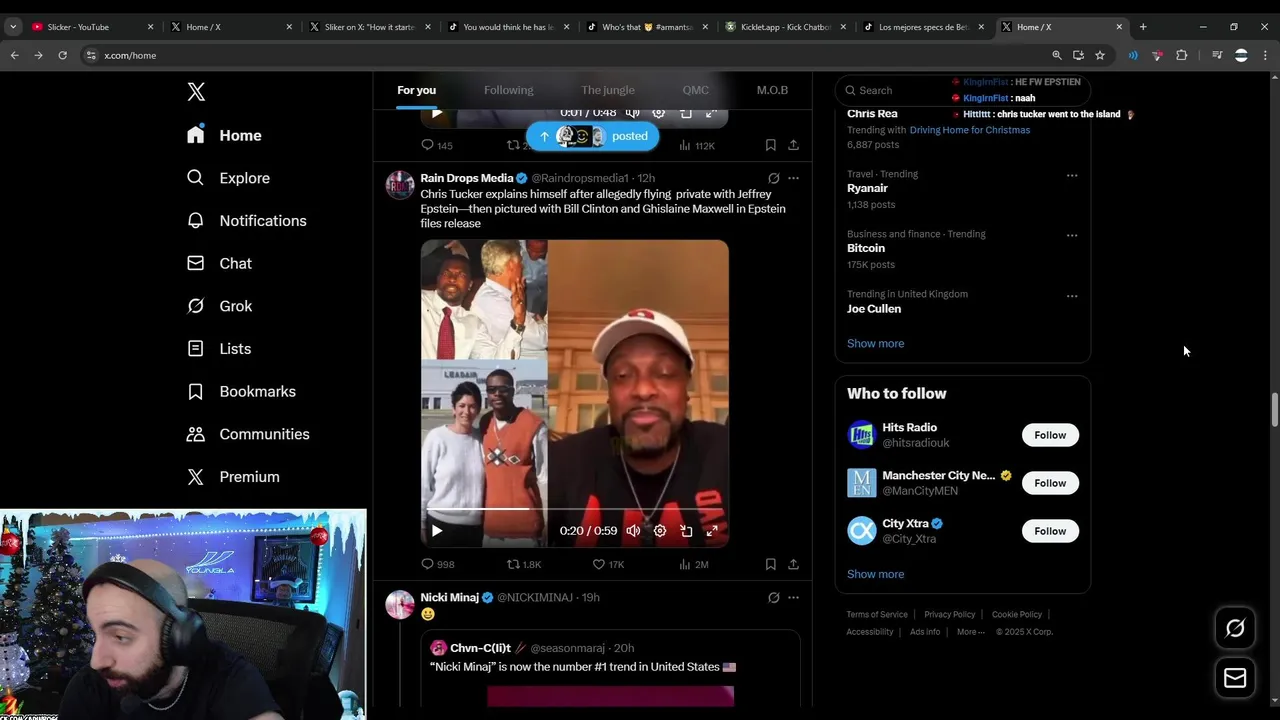Open Lists in the left sidebar
This screenshot has width=1280, height=720.
219,349
